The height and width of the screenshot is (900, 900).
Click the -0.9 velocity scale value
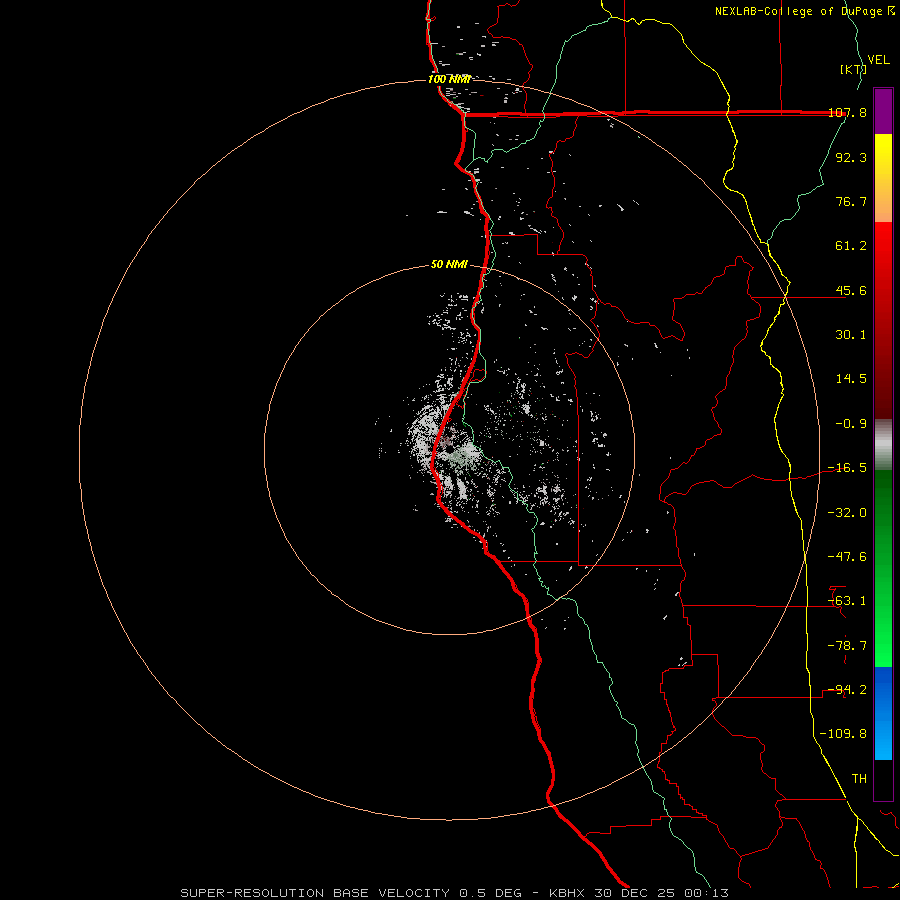coord(851,424)
